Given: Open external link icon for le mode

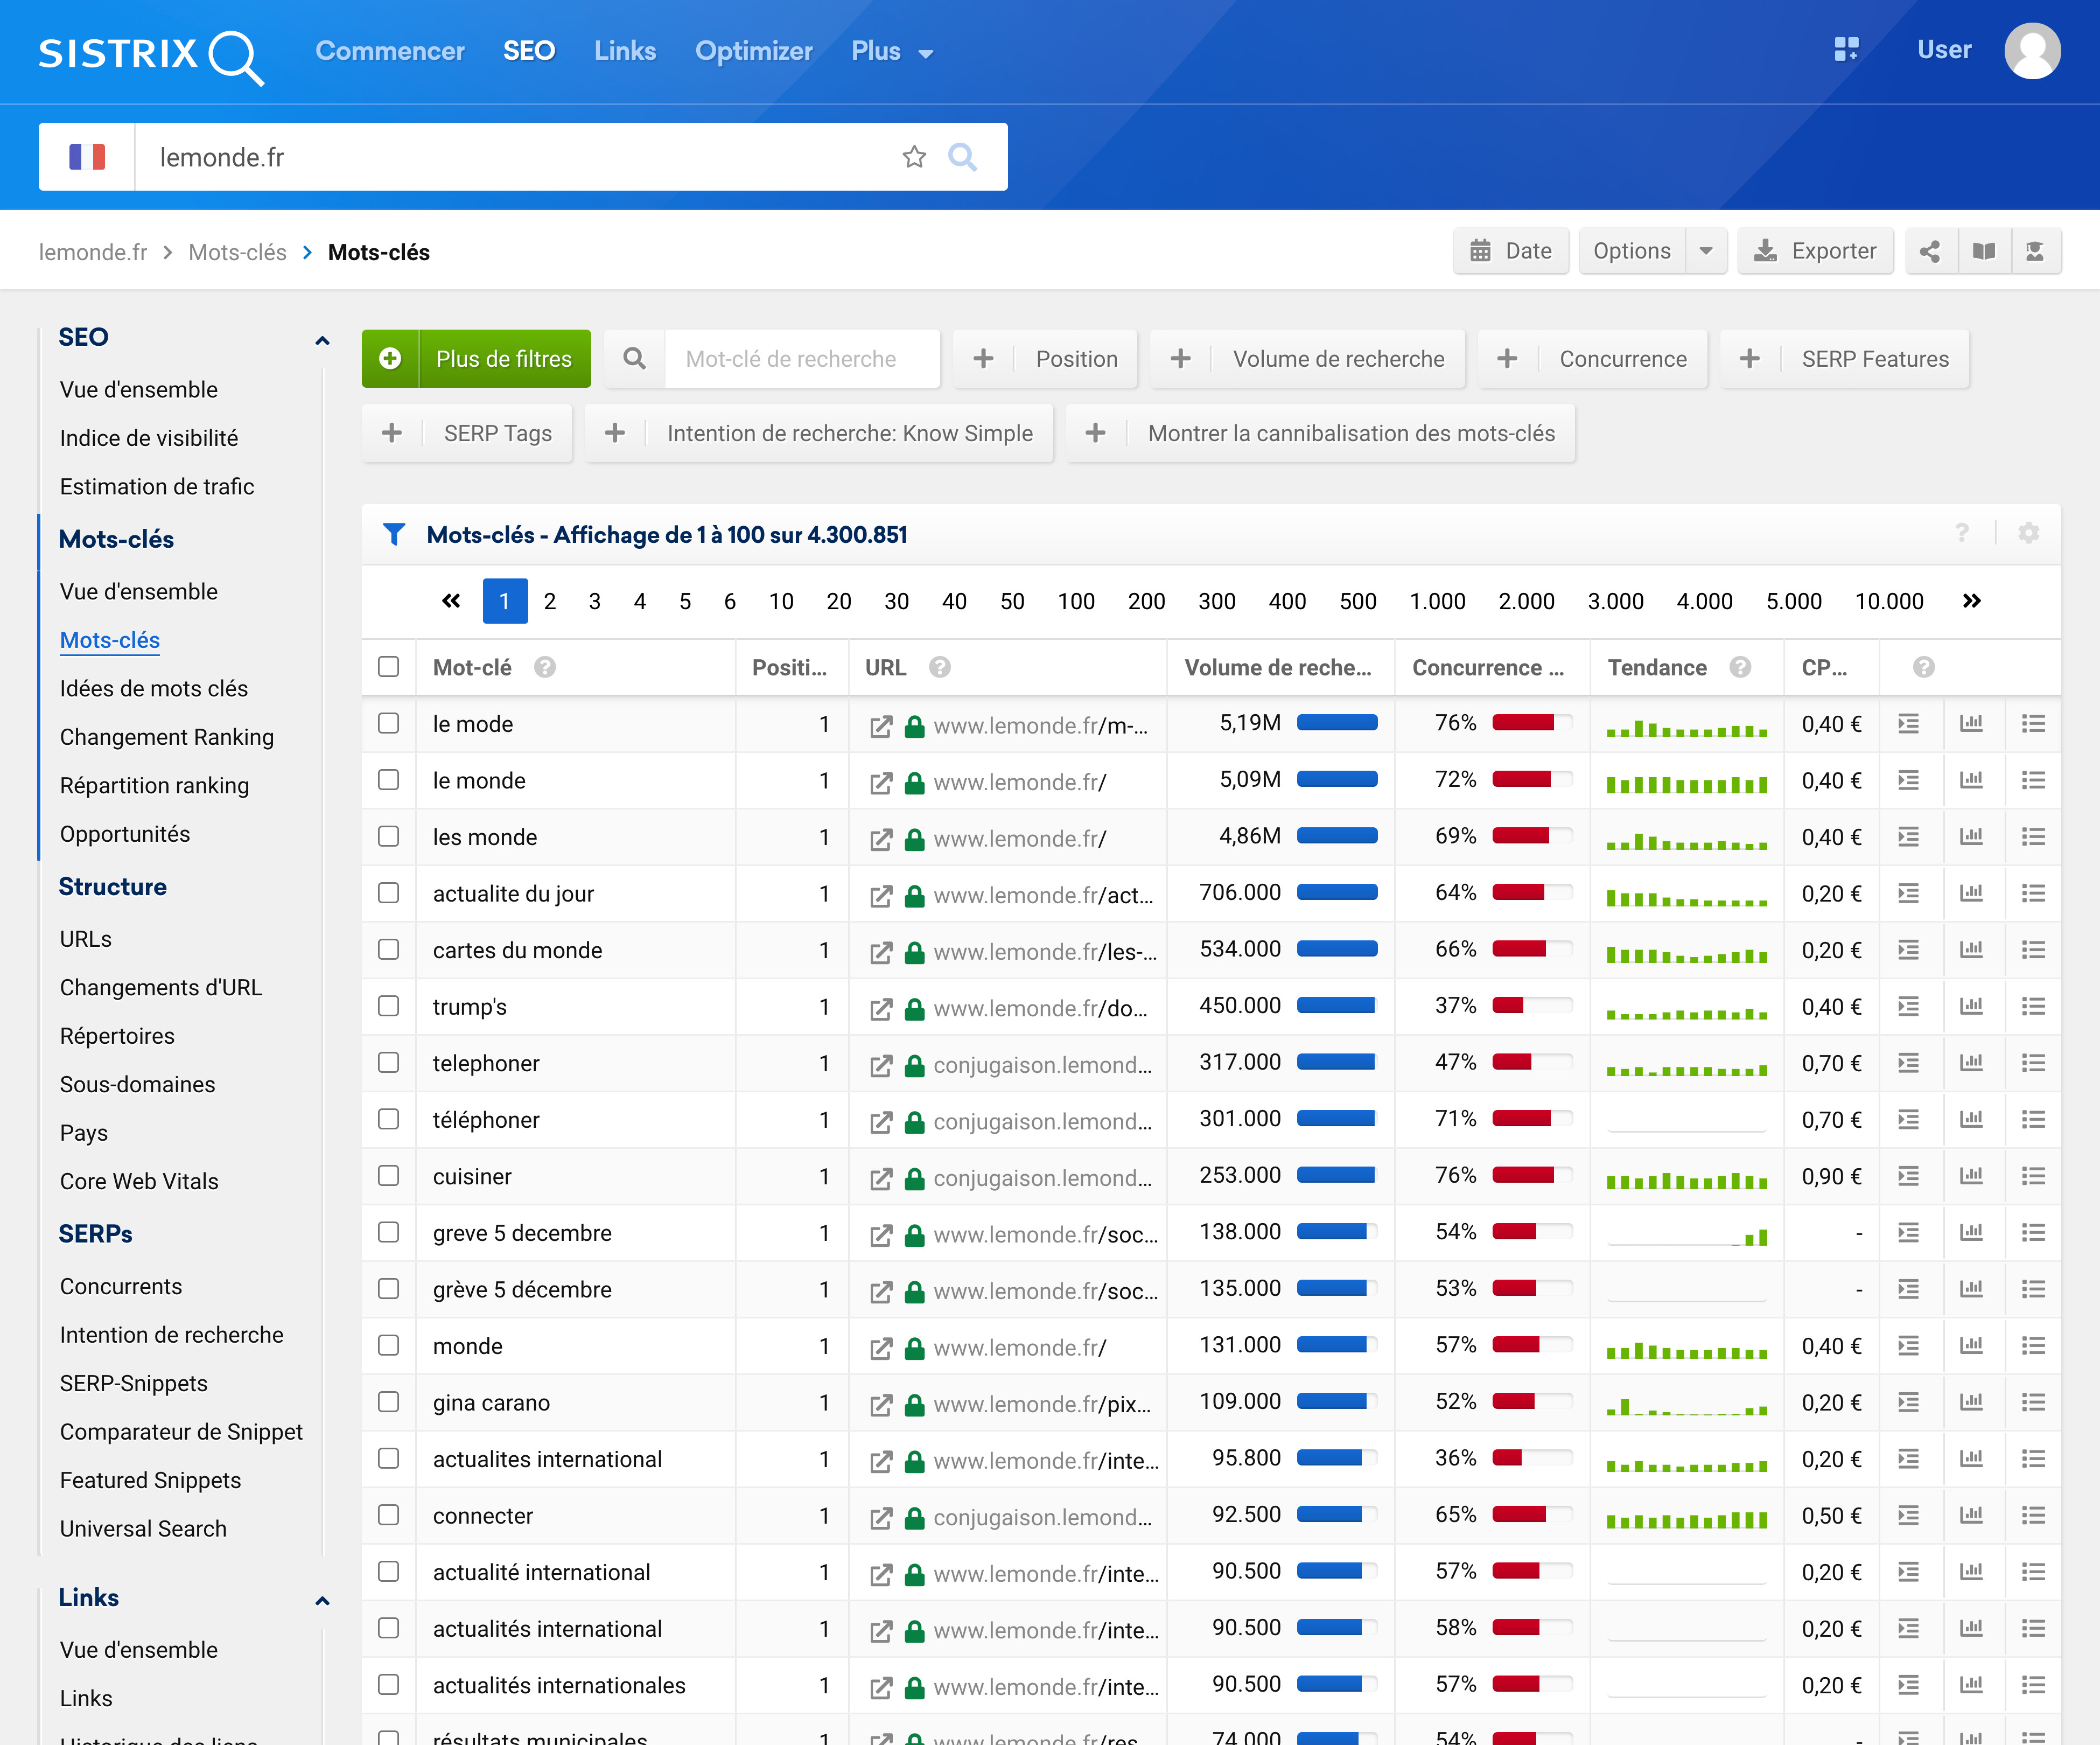Looking at the screenshot, I should click(x=880, y=726).
